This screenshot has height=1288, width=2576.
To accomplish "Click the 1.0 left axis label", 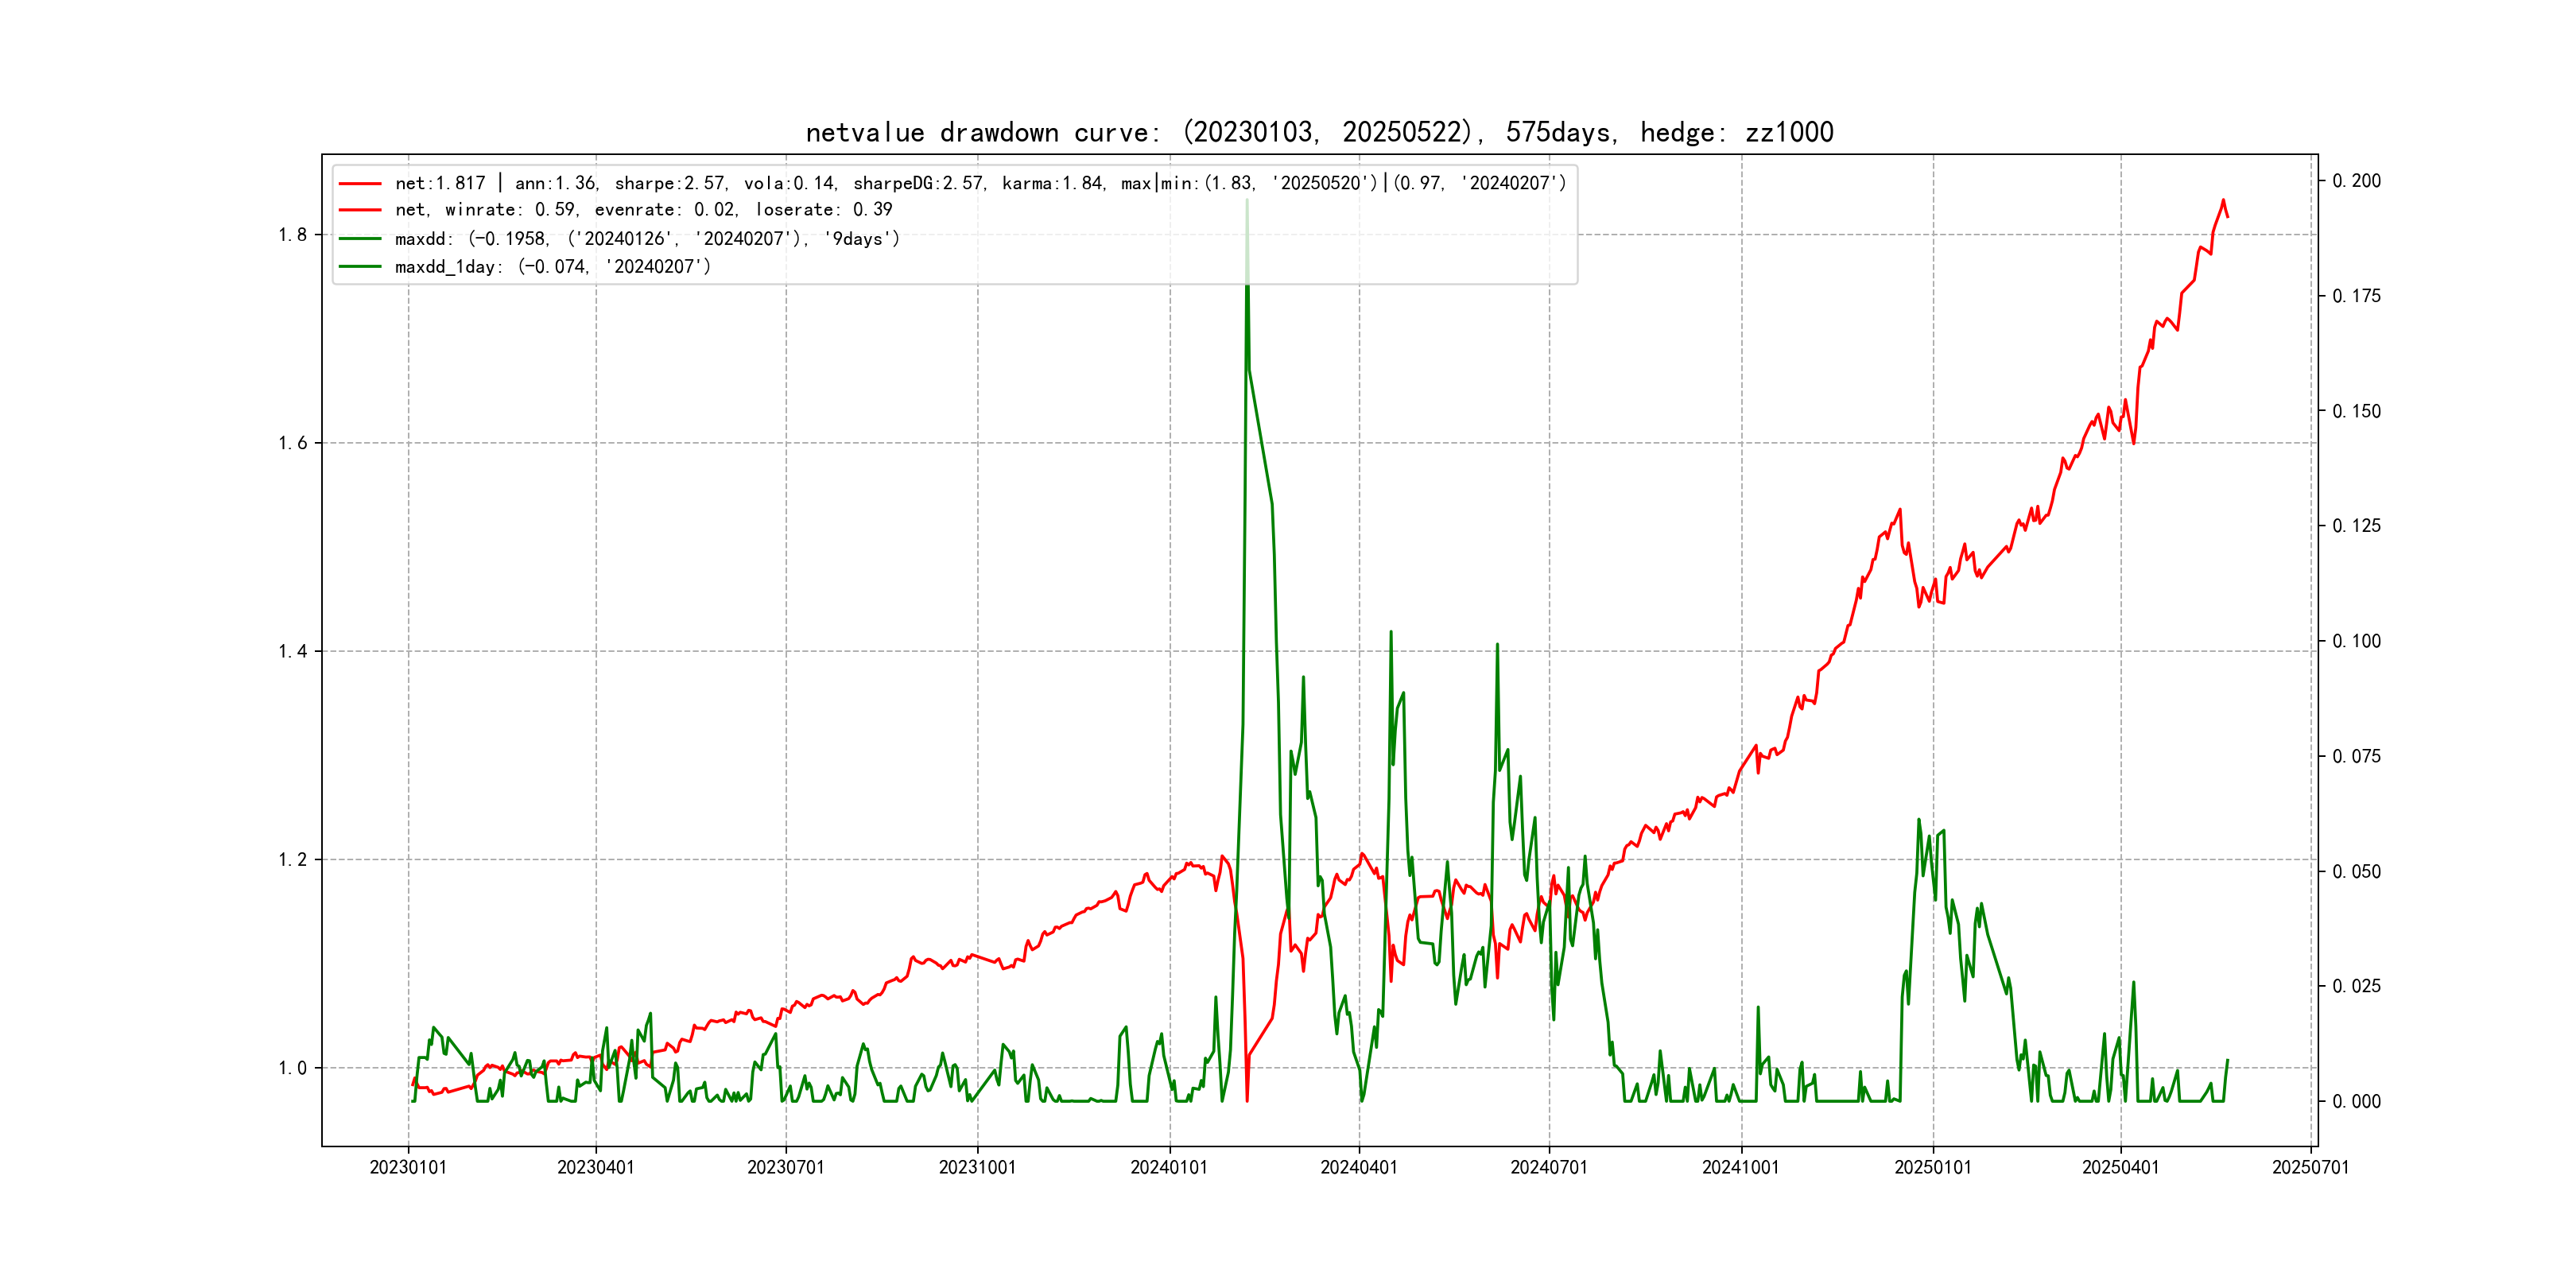I will coord(292,1068).
